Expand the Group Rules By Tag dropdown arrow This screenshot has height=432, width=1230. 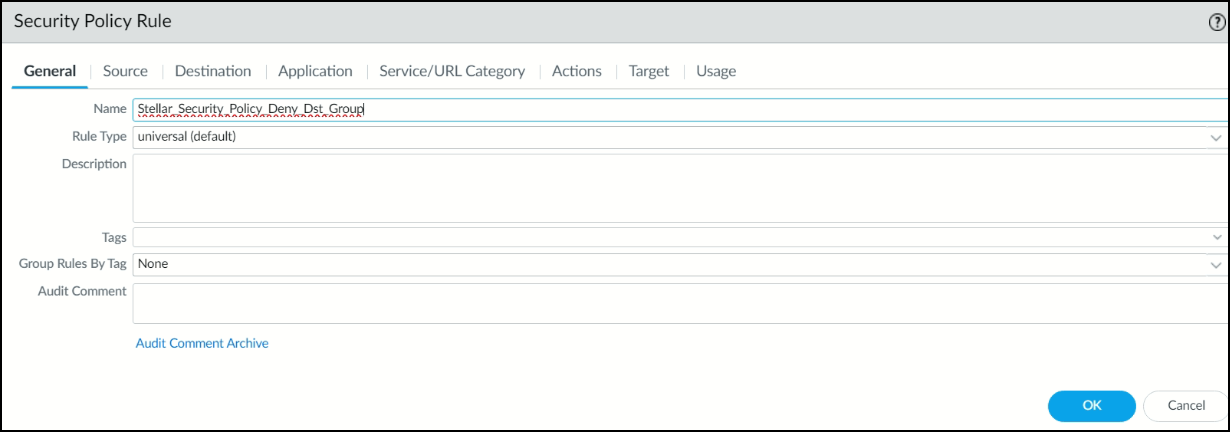tap(1216, 265)
